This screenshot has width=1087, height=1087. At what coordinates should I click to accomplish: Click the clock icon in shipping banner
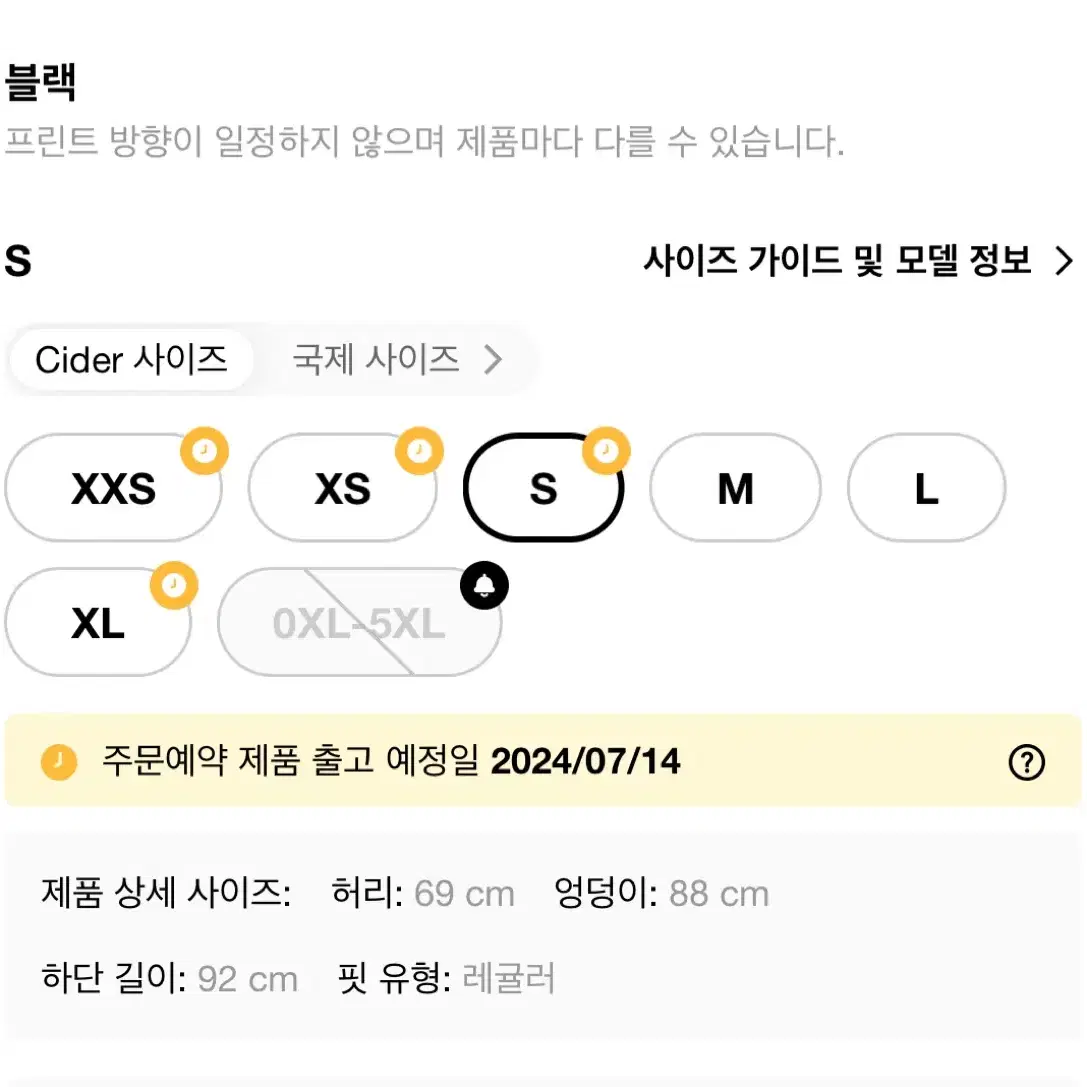59,763
